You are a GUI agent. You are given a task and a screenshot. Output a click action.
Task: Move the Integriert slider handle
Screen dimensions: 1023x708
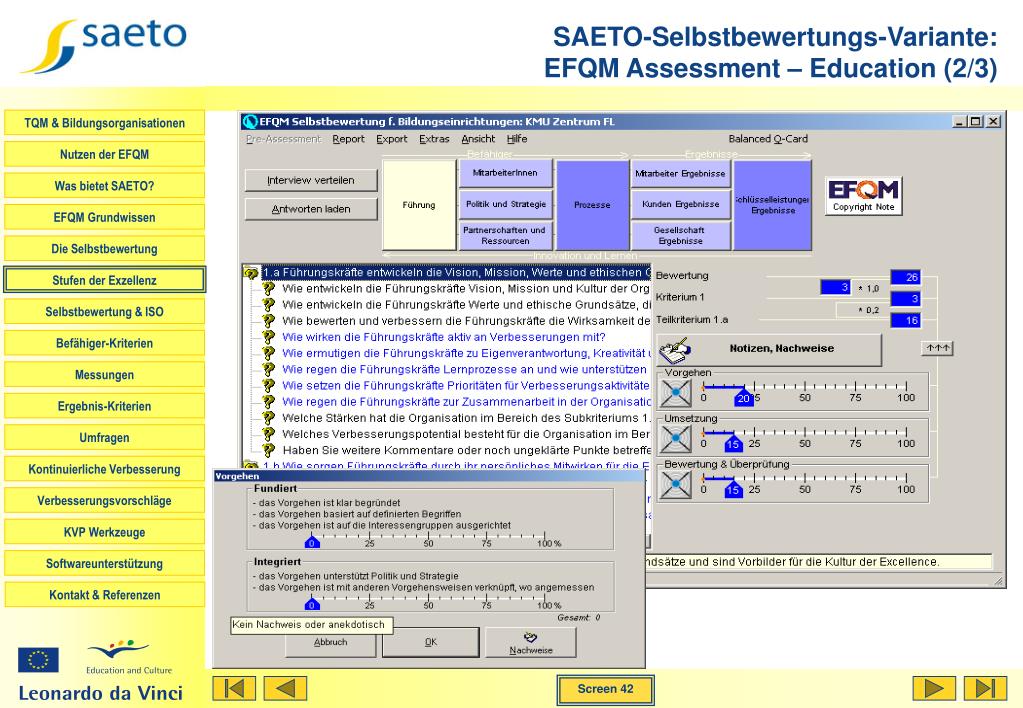pos(312,604)
